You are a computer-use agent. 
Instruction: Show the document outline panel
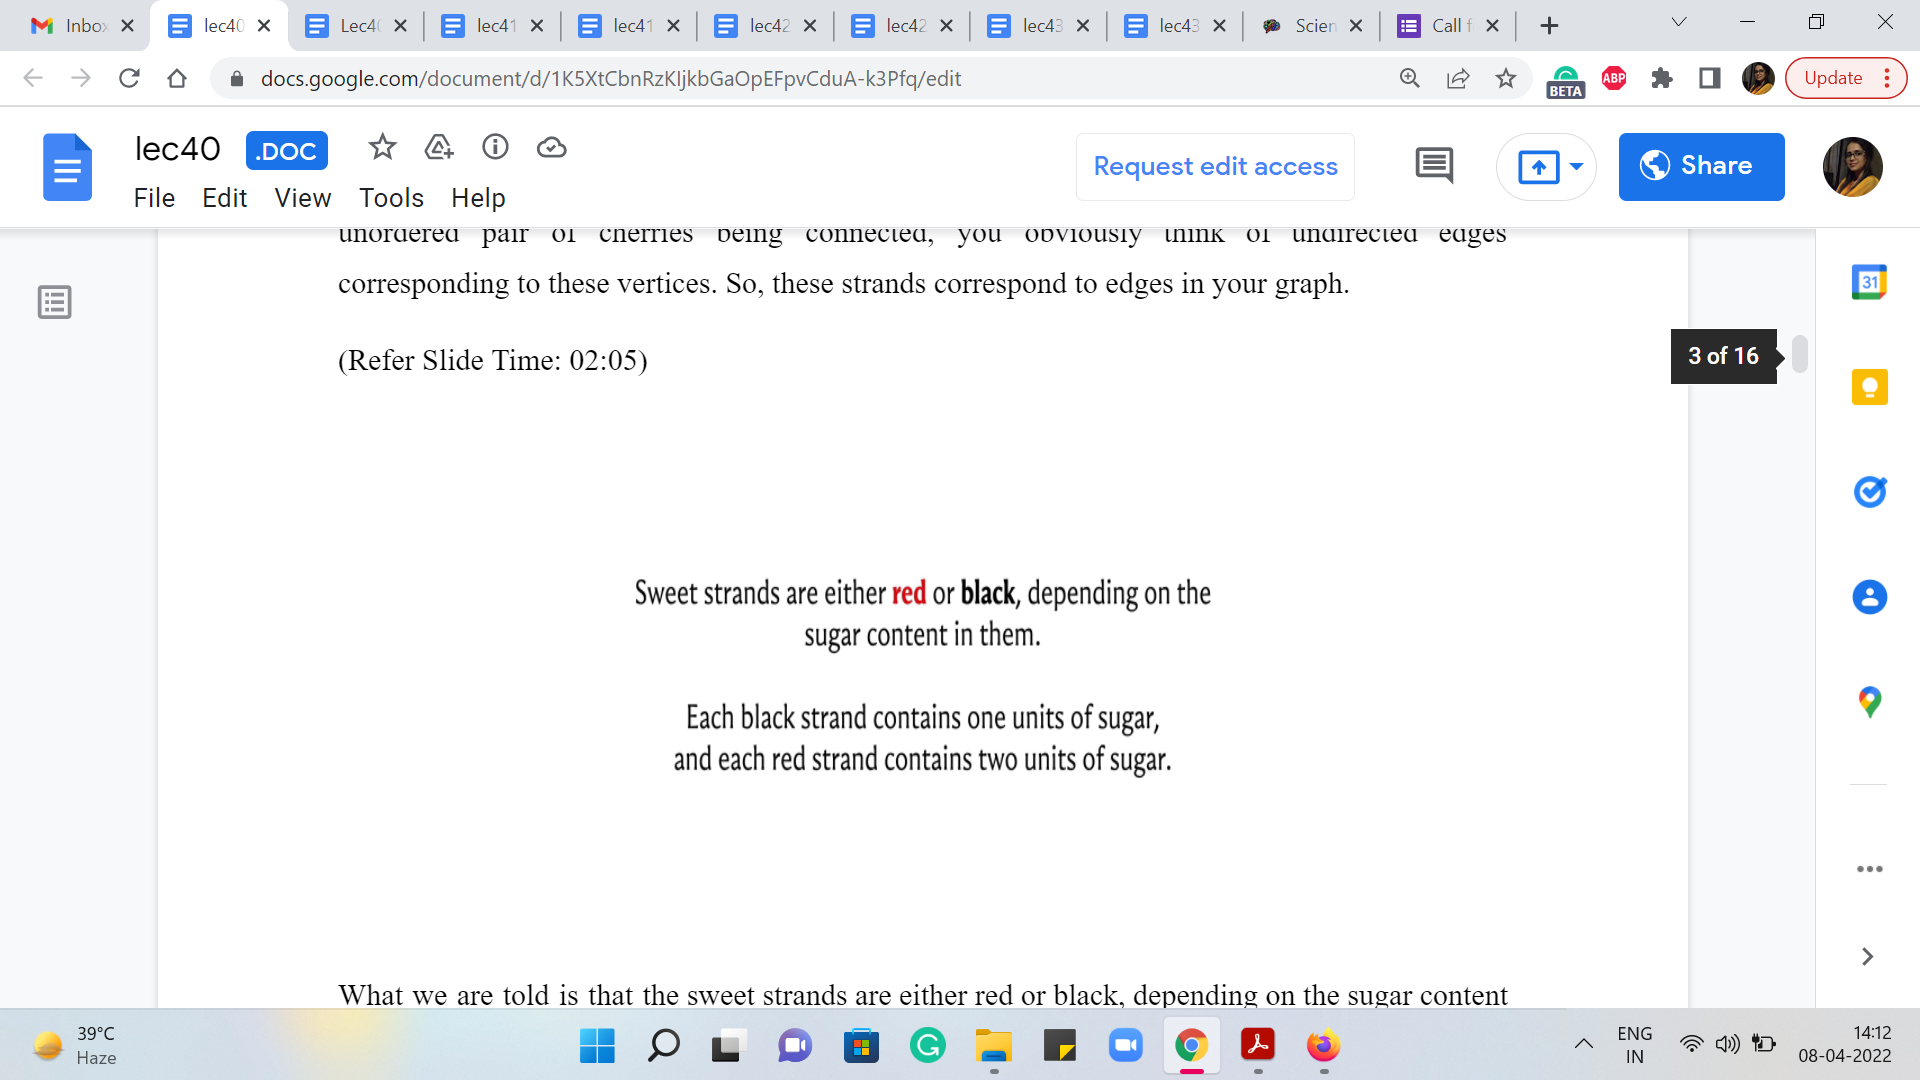coord(55,302)
